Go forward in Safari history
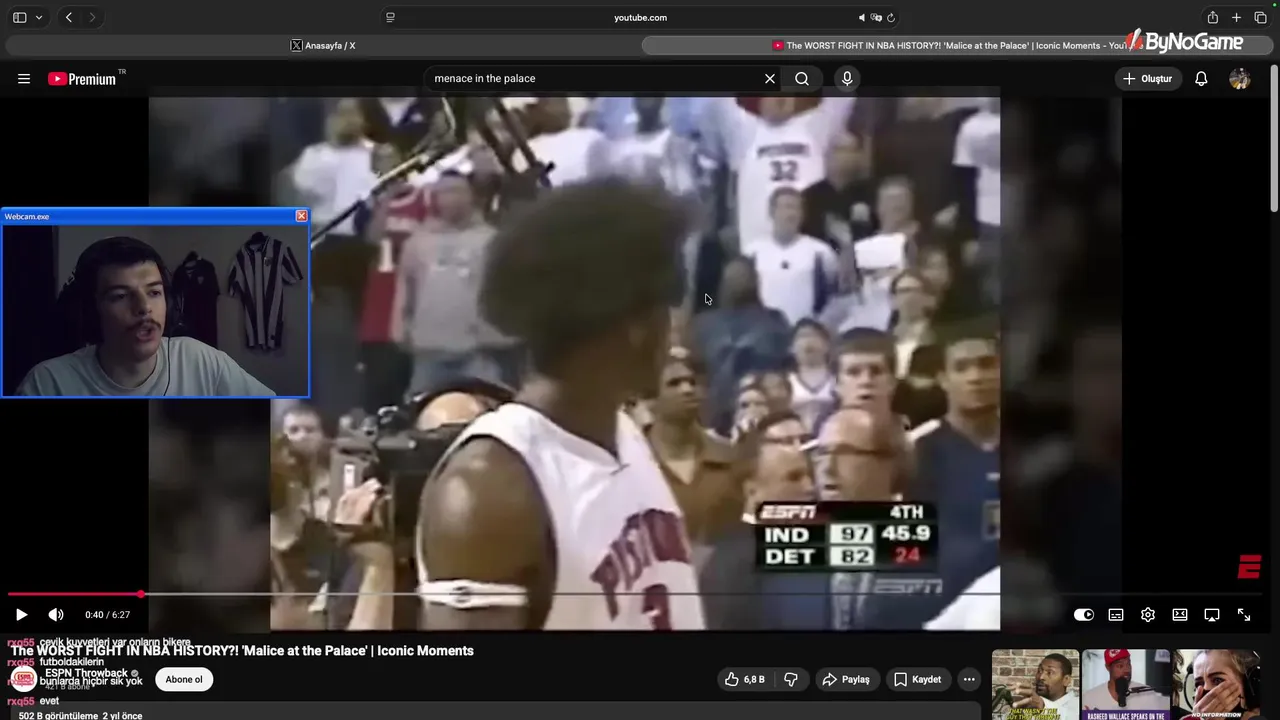Image resolution: width=1280 pixels, height=720 pixels. 93,17
